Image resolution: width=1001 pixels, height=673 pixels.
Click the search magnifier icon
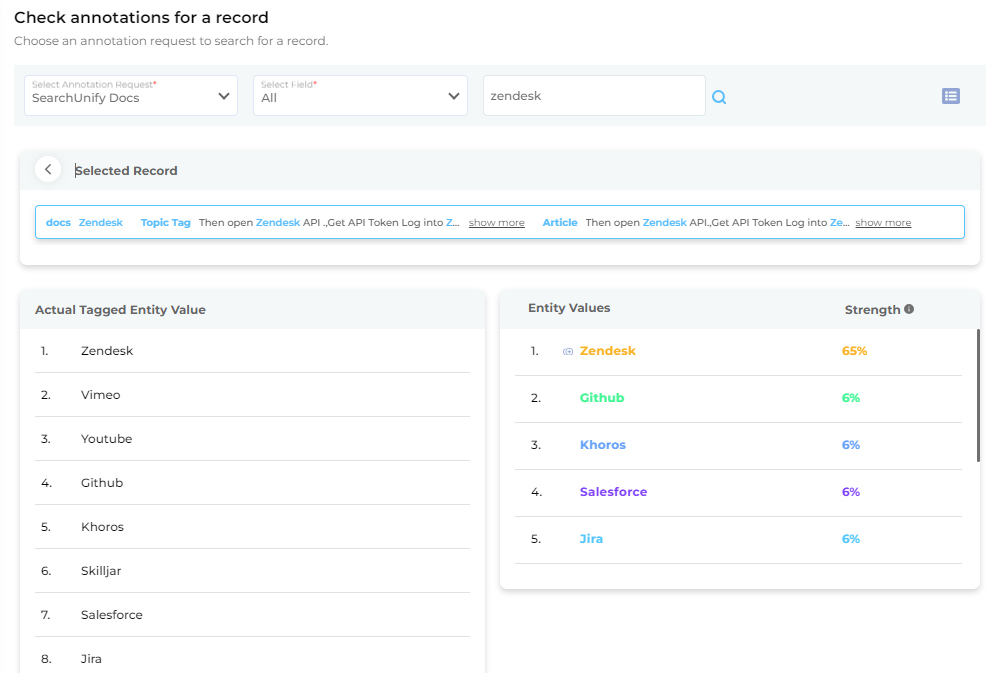click(x=719, y=97)
